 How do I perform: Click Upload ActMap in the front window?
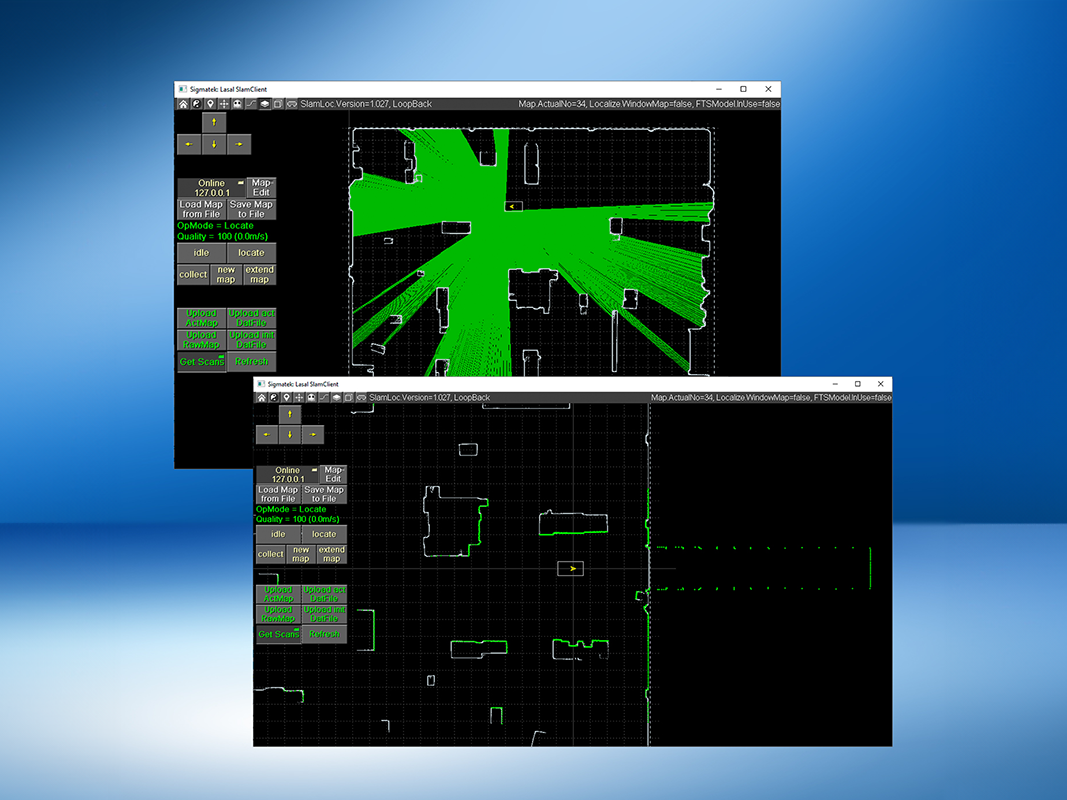coord(278,595)
